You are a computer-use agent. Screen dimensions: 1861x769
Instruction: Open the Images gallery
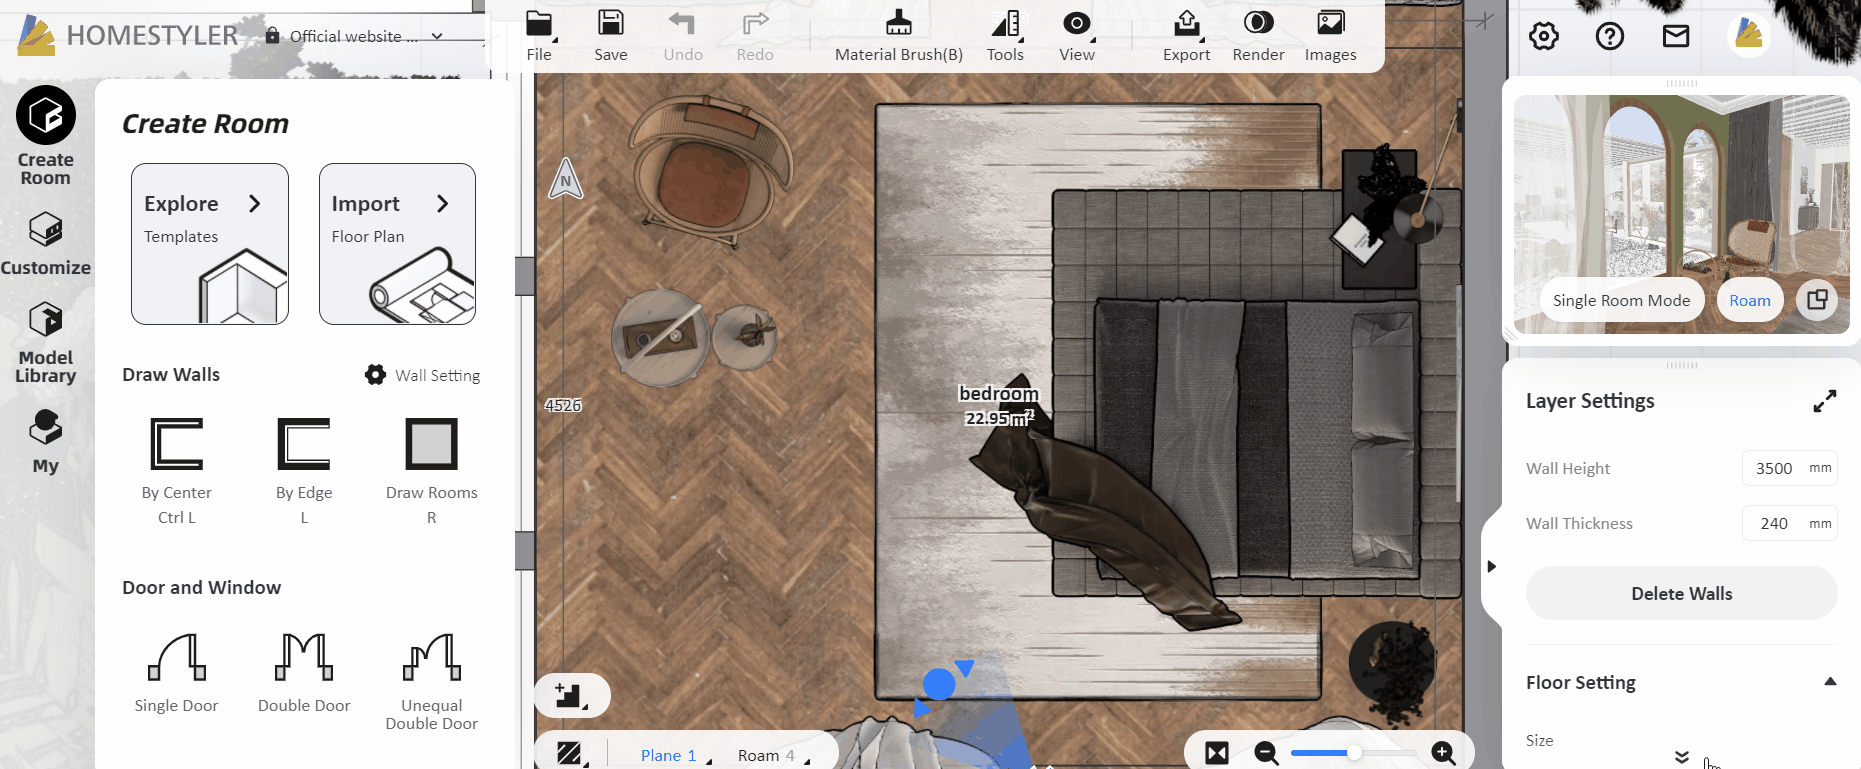[x=1331, y=36]
